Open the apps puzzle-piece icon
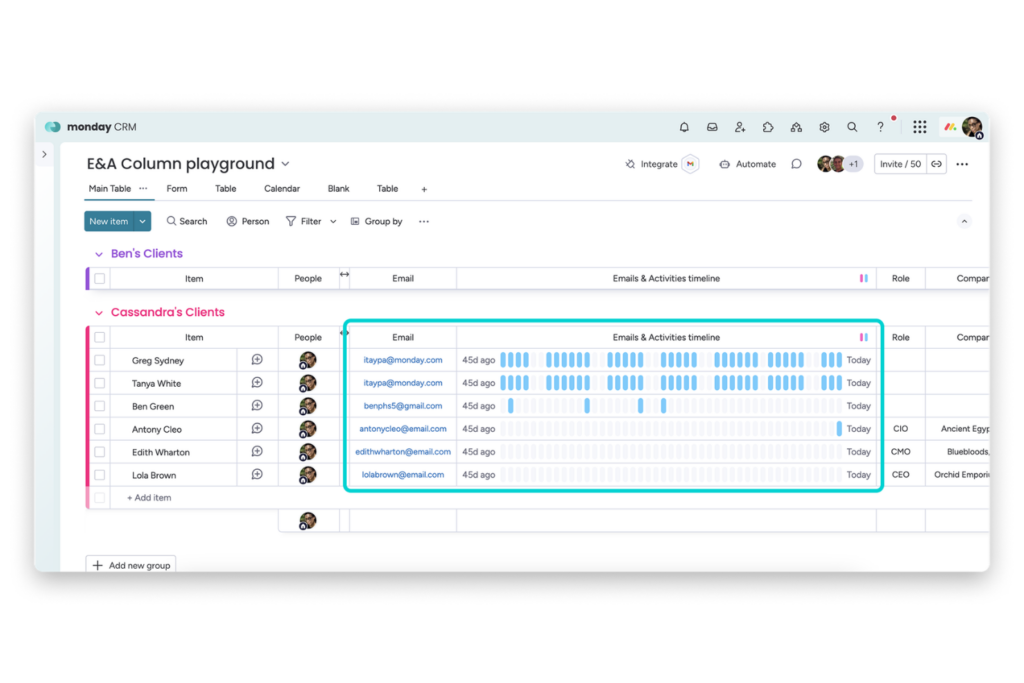Image resolution: width=1024 pixels, height=683 pixels. (x=768, y=127)
